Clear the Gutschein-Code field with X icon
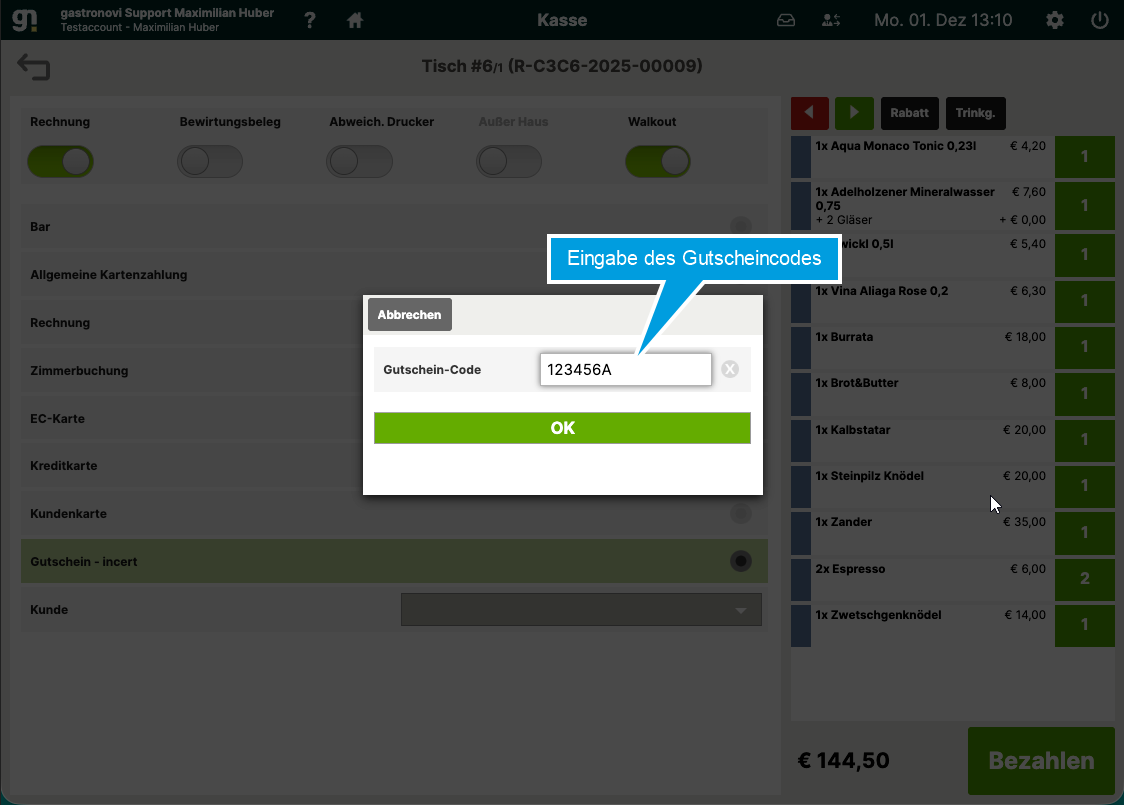 click(x=730, y=369)
